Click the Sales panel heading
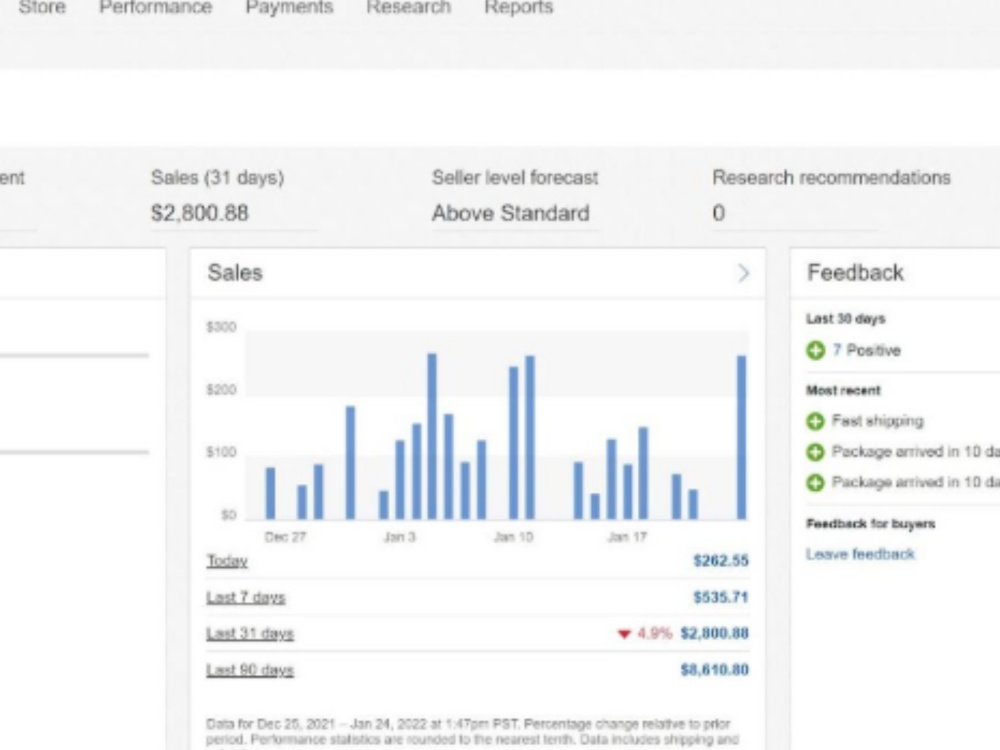1000x750 pixels. click(x=235, y=273)
